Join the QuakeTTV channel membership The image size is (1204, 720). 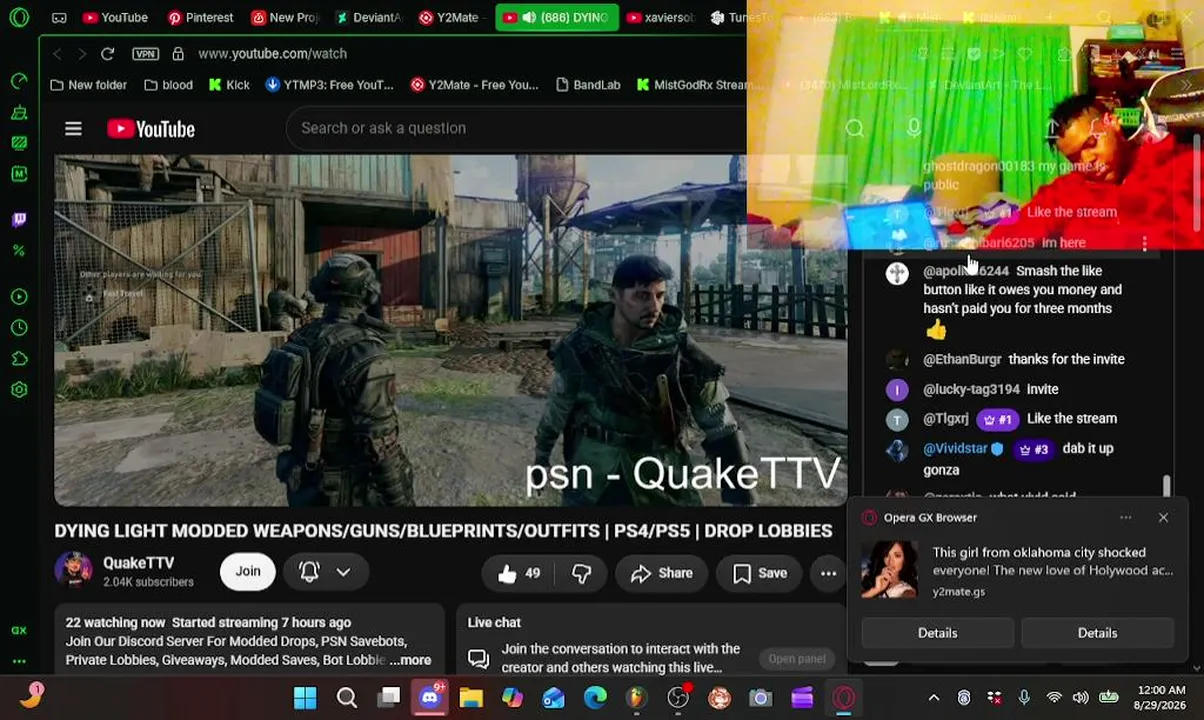247,571
